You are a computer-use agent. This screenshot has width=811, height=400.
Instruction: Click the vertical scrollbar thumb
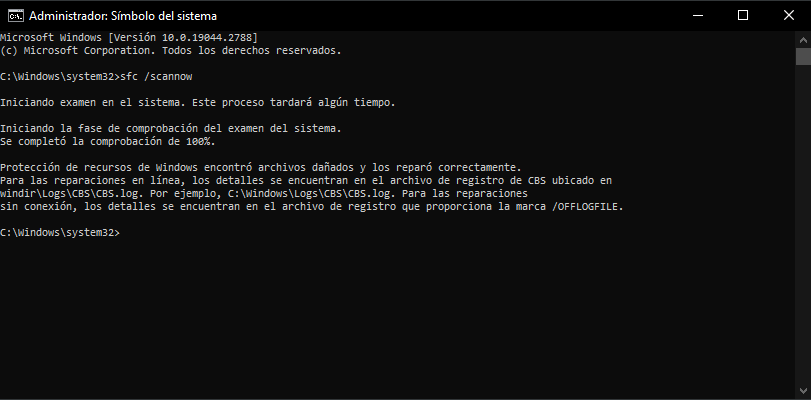point(803,56)
